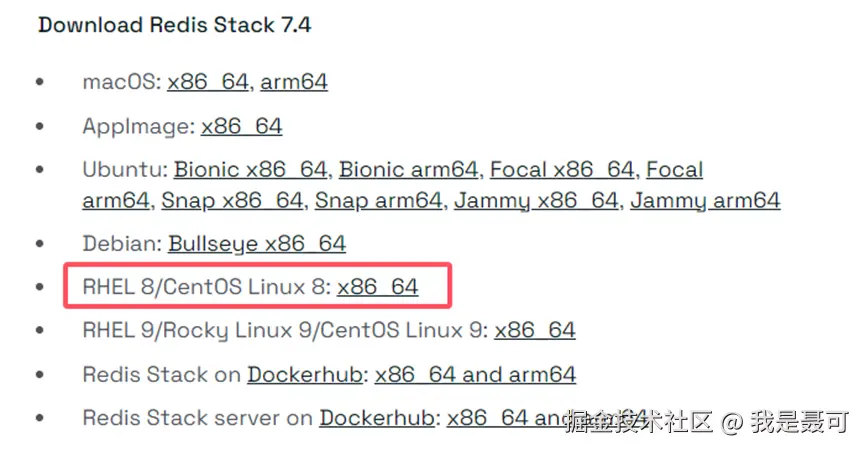Select the Focal arm64 download link
Screen dimensions: 865x451
click(x=674, y=170)
